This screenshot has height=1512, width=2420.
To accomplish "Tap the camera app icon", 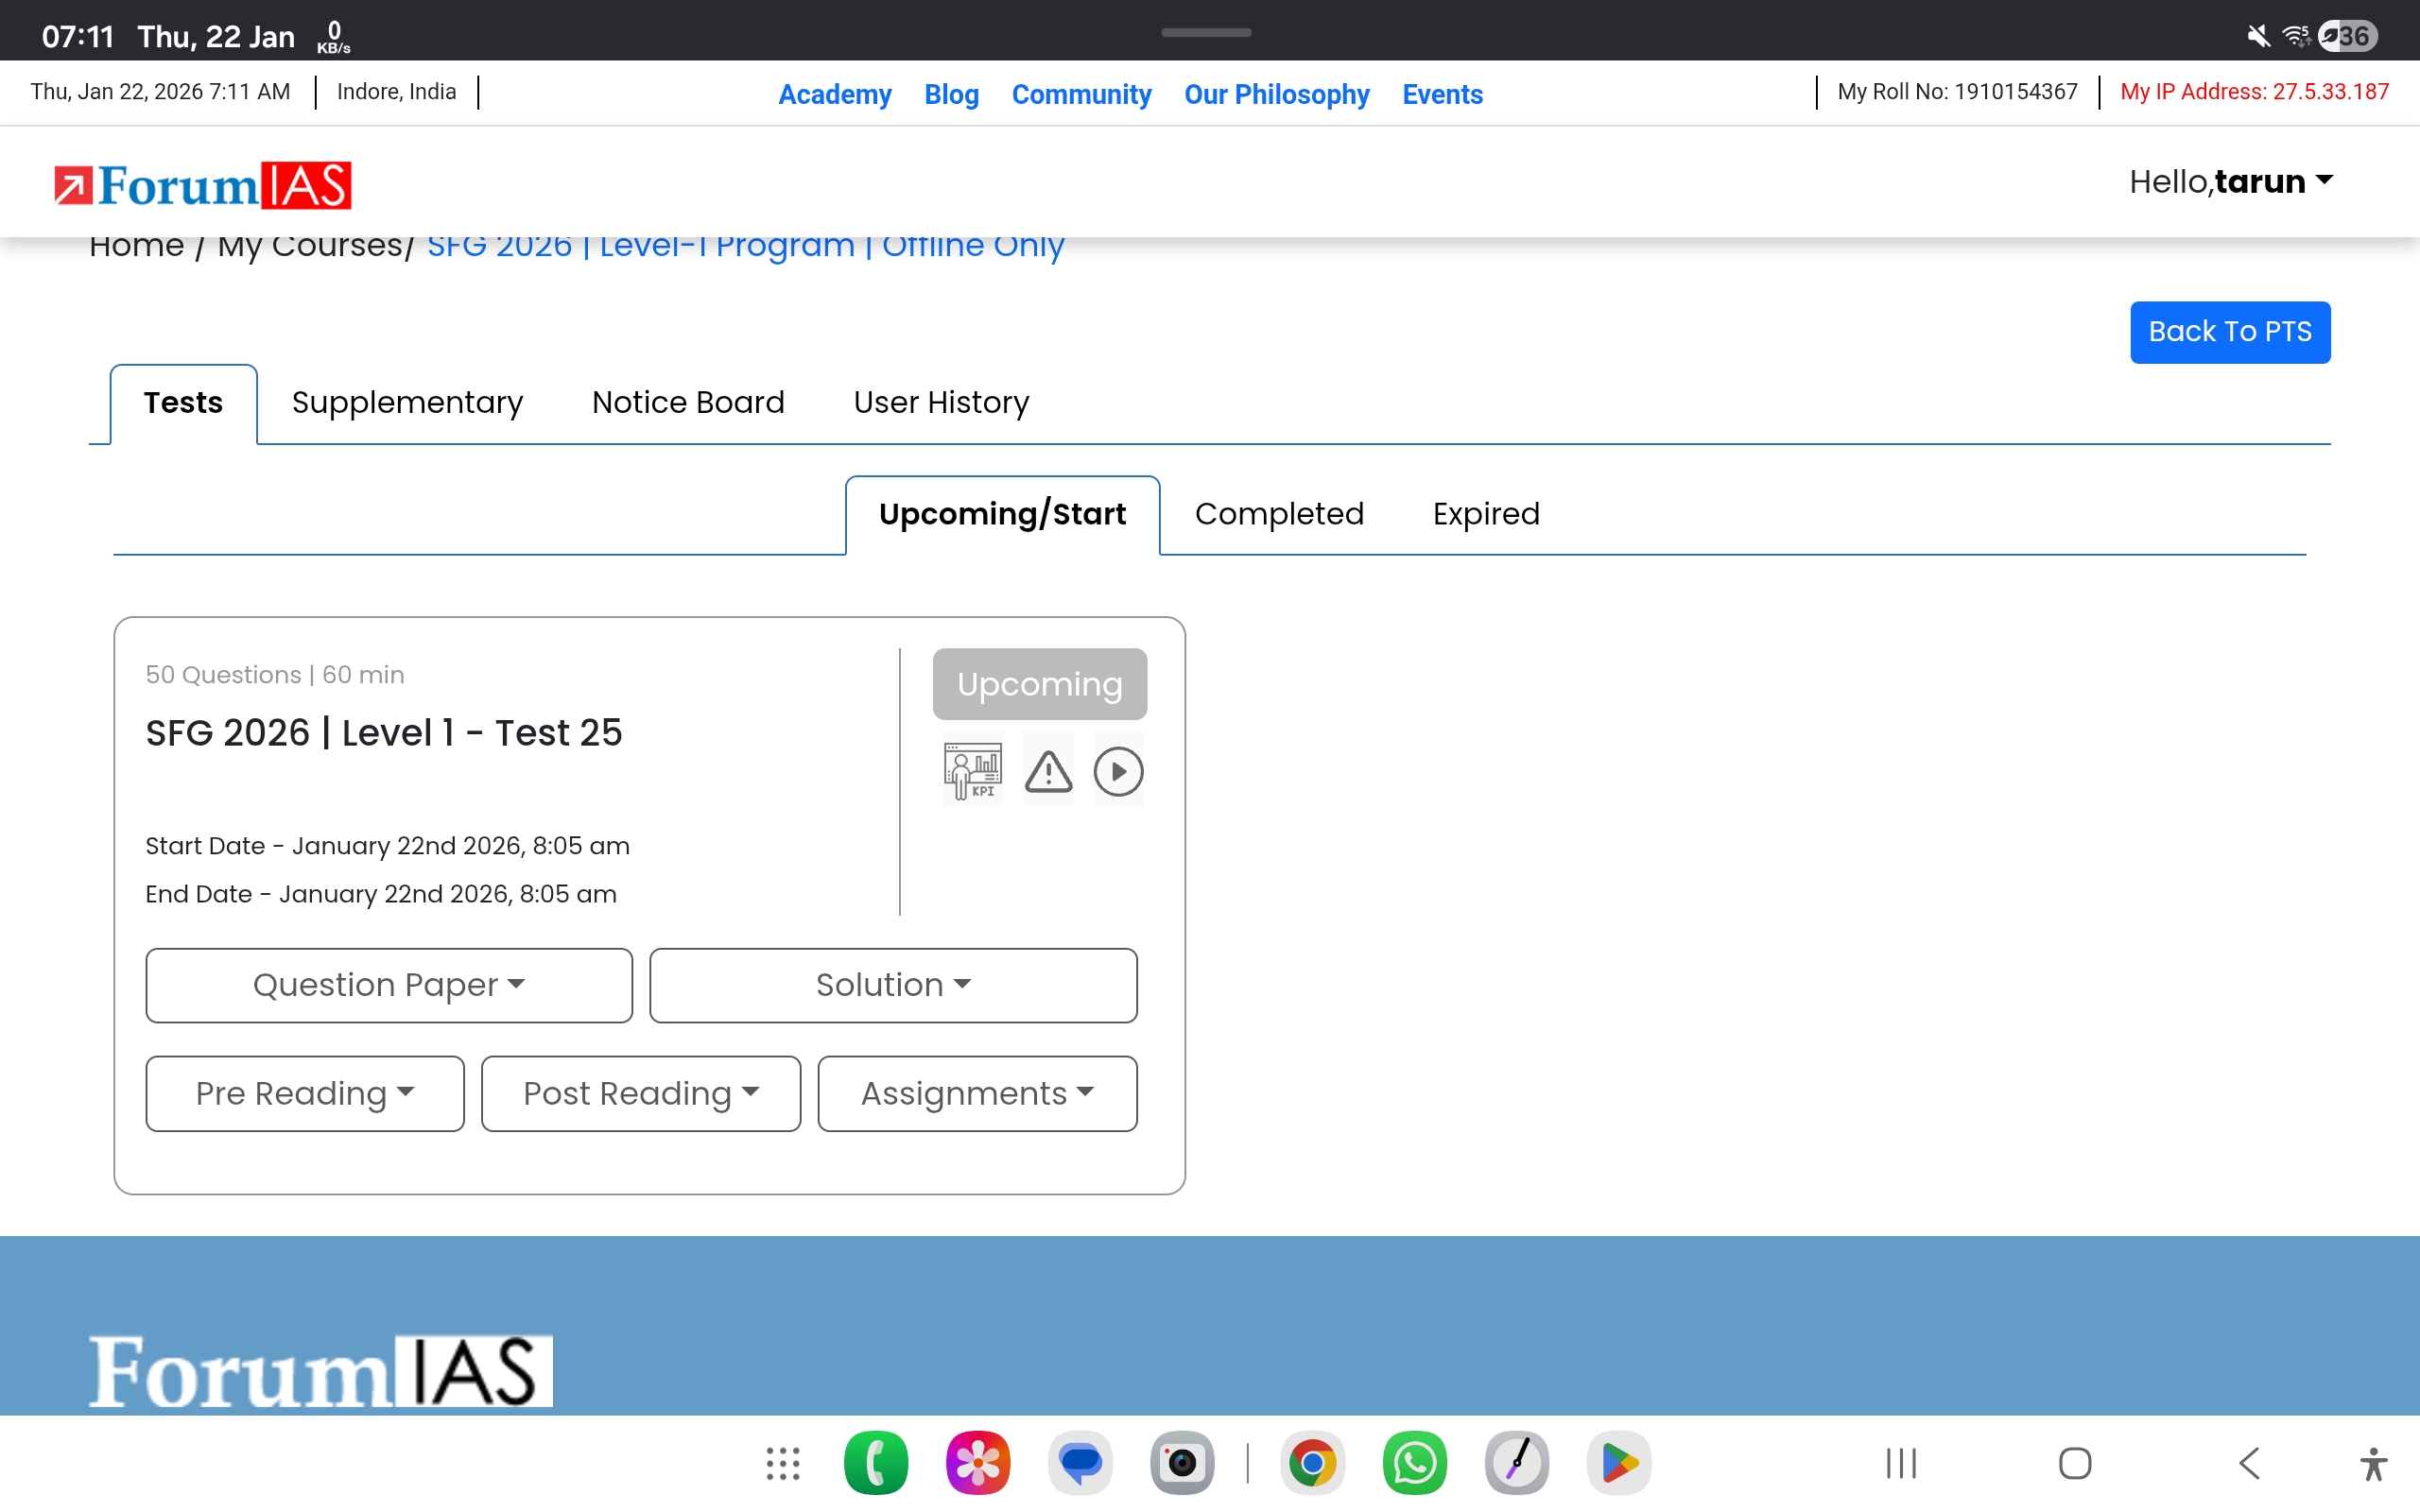I will 1182,1463.
